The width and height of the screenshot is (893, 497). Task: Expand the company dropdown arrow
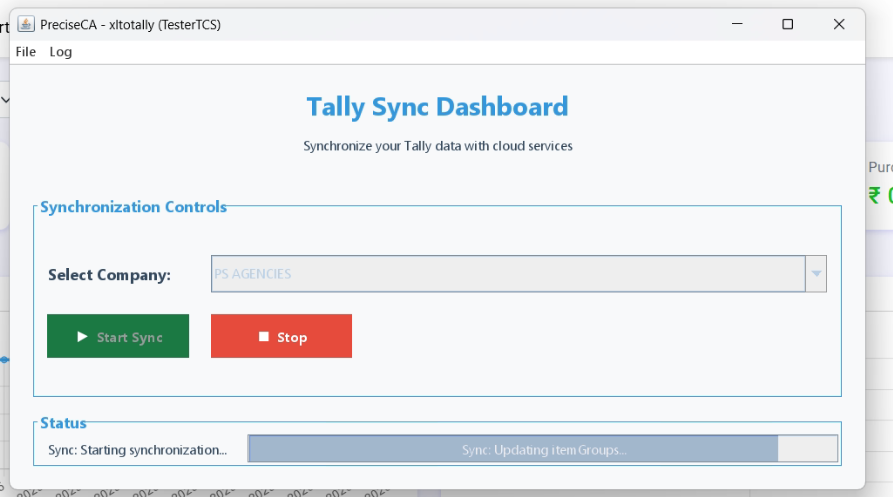(816, 274)
